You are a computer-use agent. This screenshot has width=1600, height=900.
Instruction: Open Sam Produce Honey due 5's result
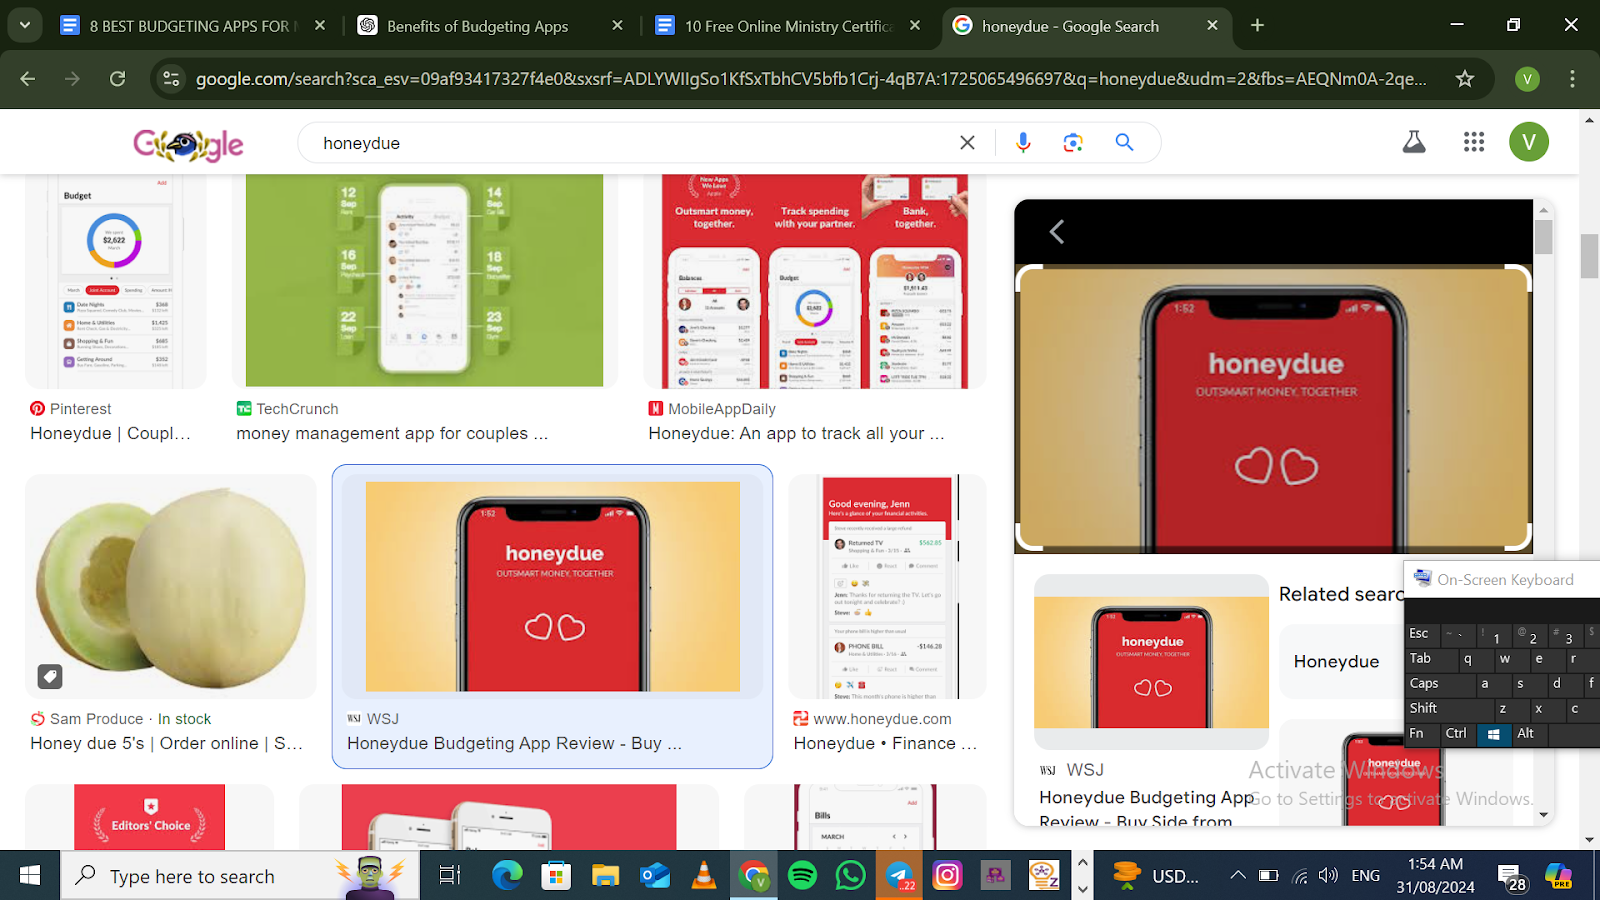tap(166, 743)
